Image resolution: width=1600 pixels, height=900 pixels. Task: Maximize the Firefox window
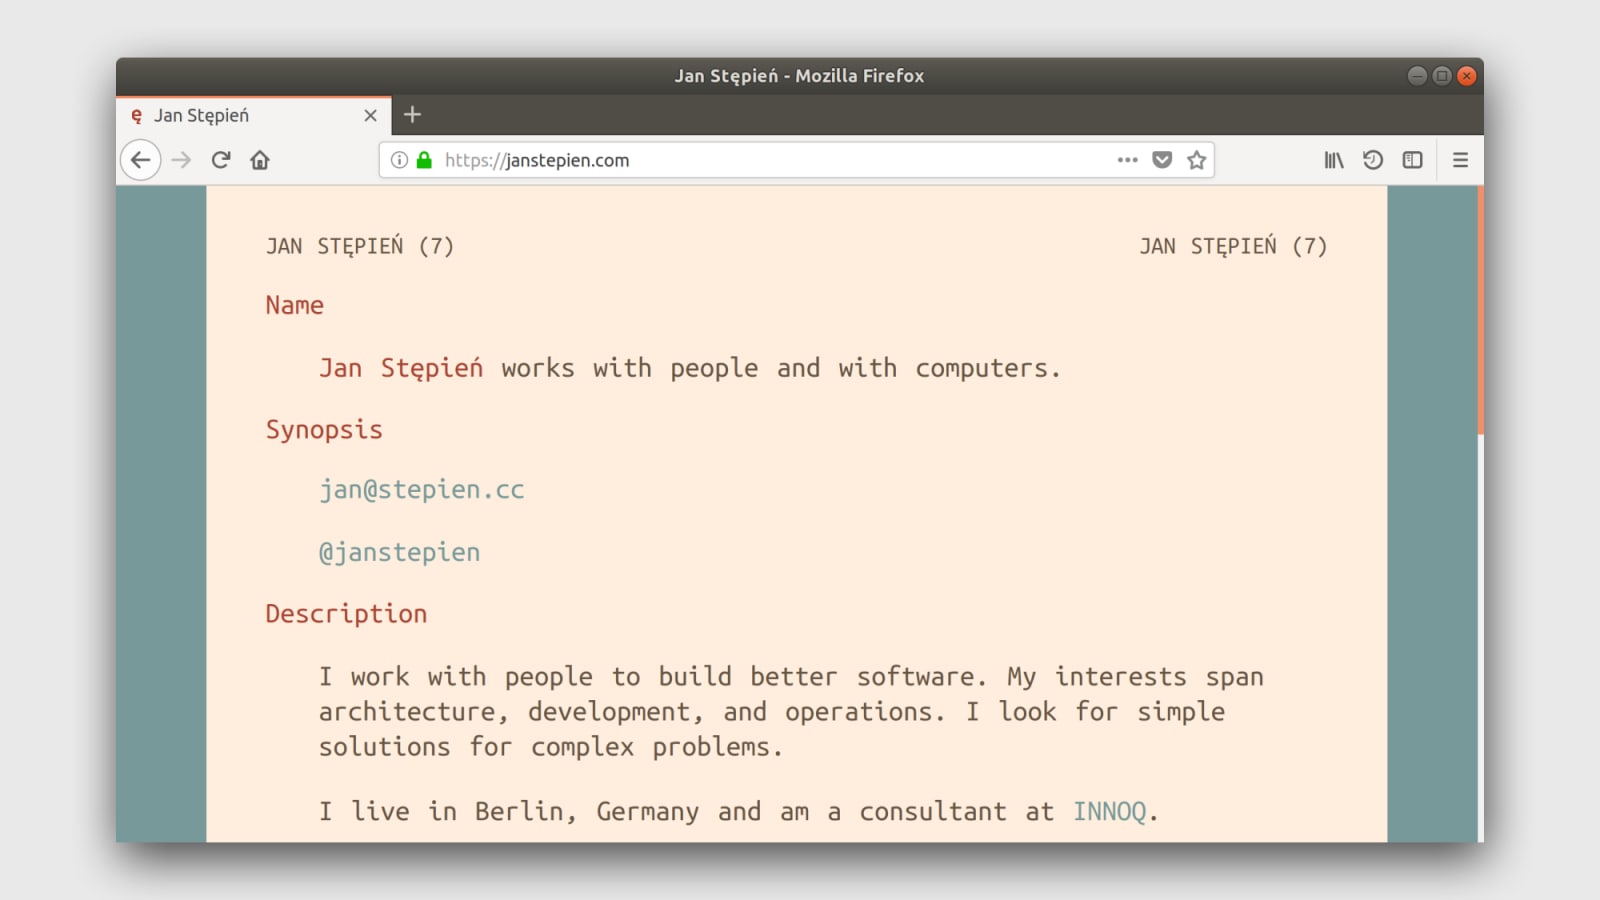[1442, 76]
